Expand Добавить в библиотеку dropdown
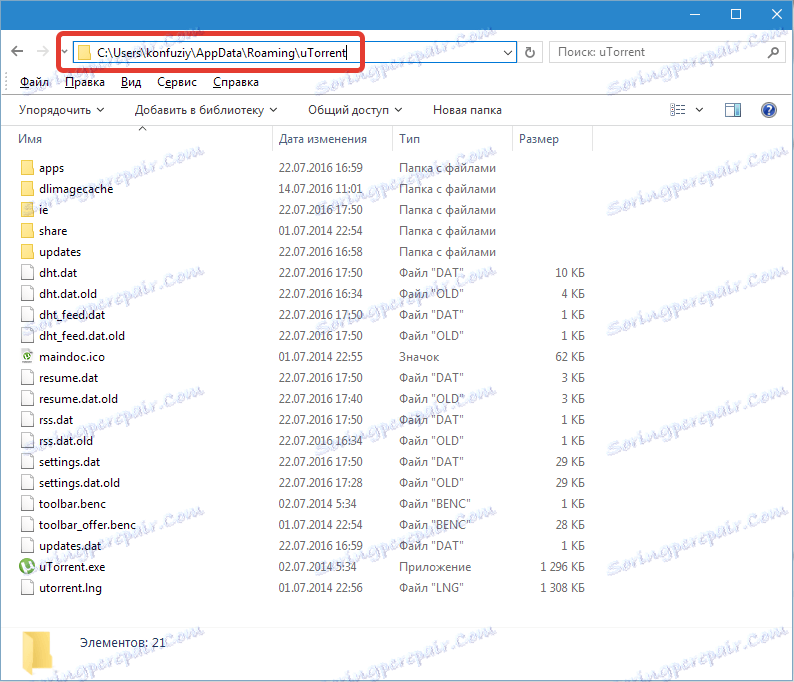This screenshot has width=794, height=682. [x=206, y=110]
